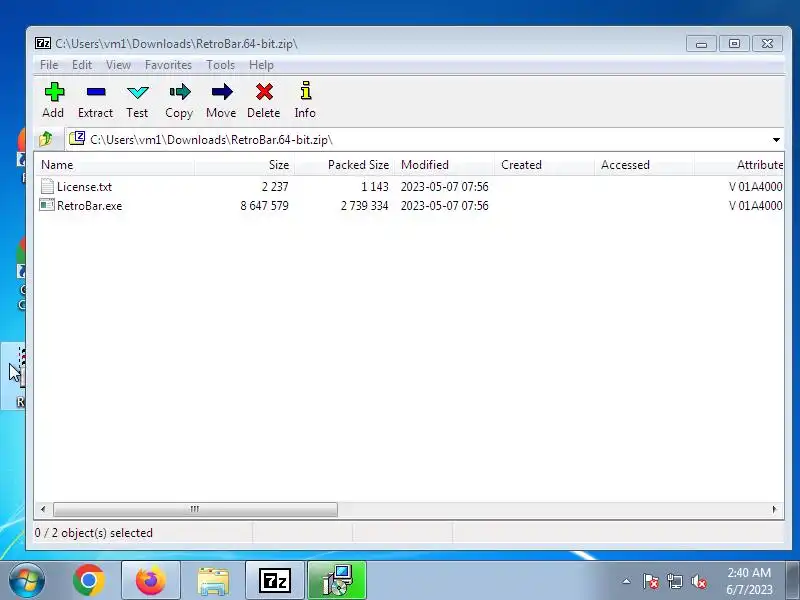The image size is (800, 600).
Task: Open Windows Explorer from the taskbar
Action: [x=213, y=581]
